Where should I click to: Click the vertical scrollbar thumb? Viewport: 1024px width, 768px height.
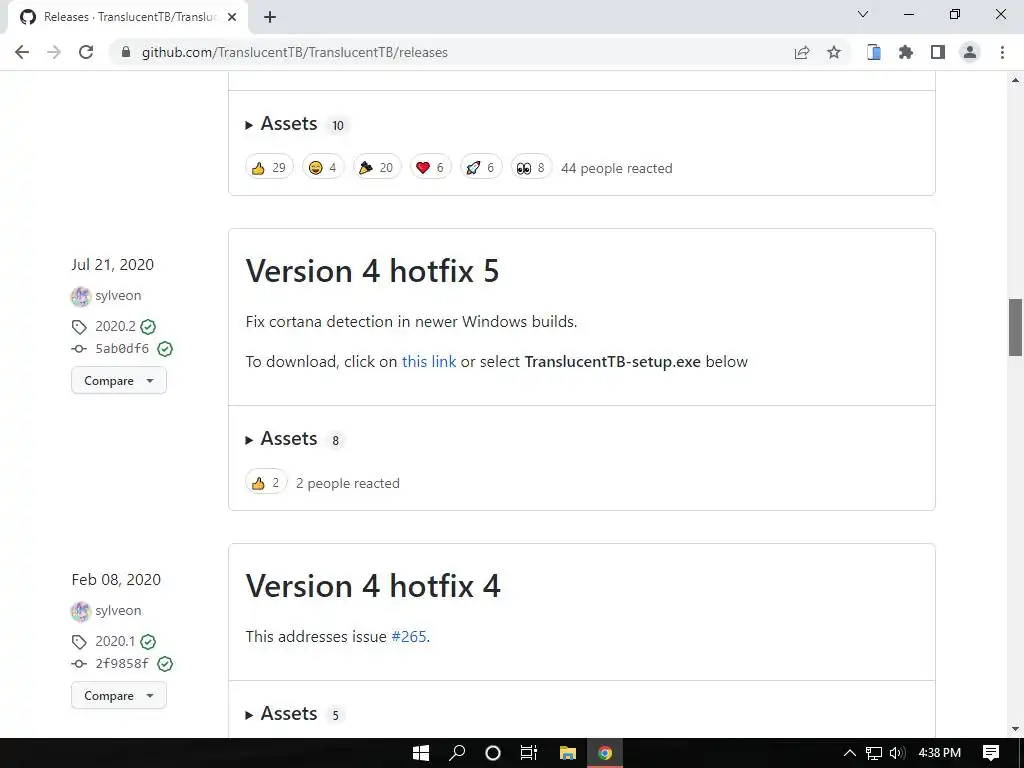click(1015, 327)
